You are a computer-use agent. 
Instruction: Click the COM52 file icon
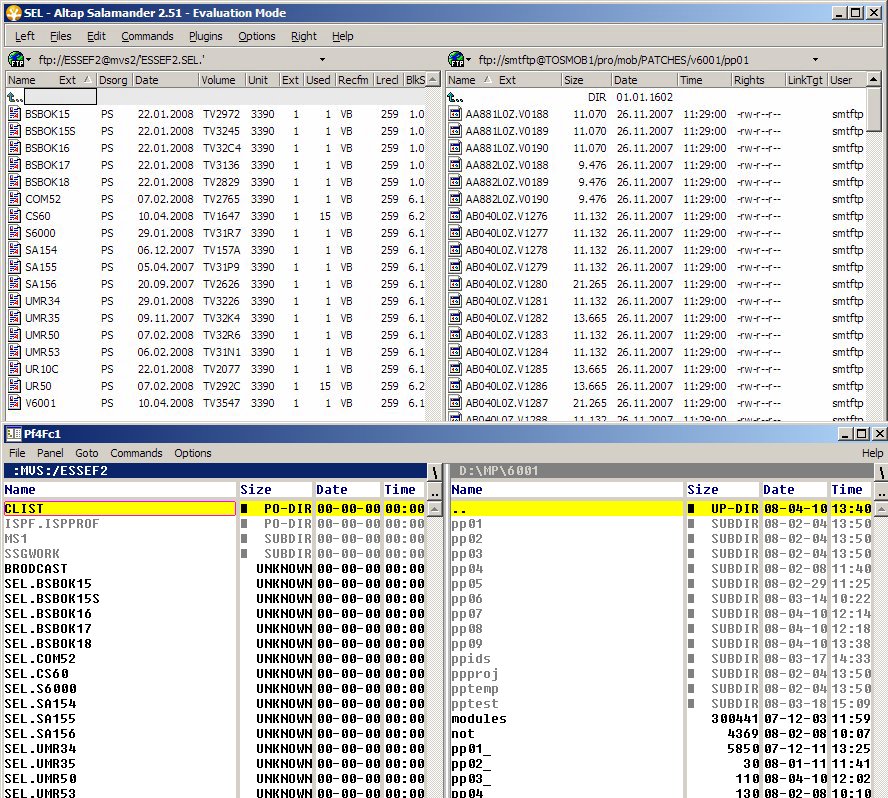15,199
